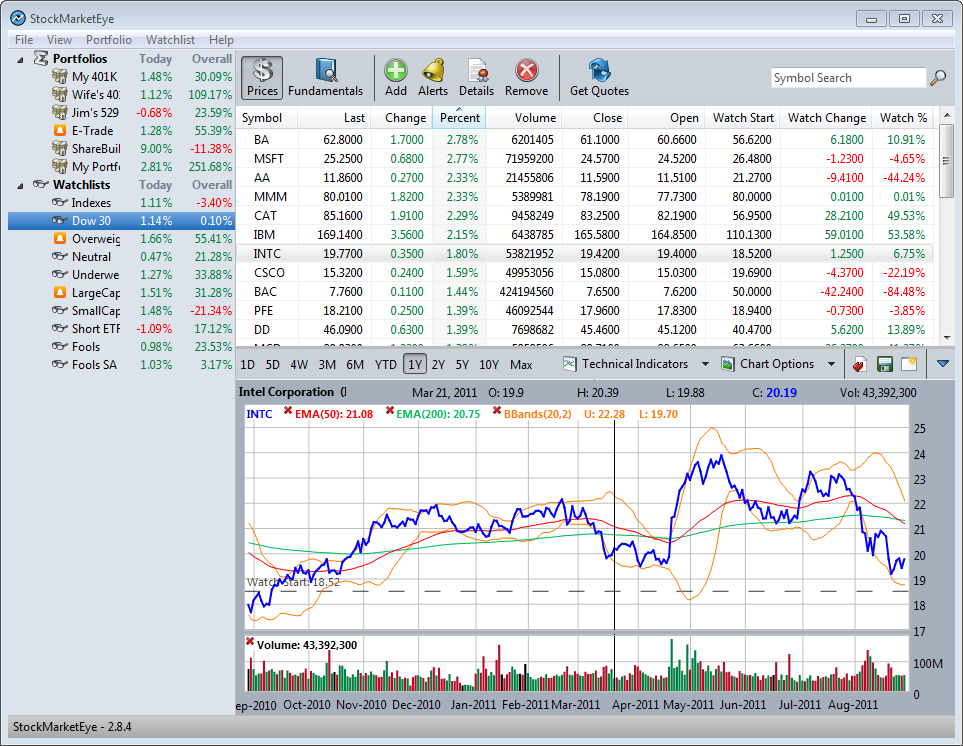Remove the selected stock

(x=526, y=78)
